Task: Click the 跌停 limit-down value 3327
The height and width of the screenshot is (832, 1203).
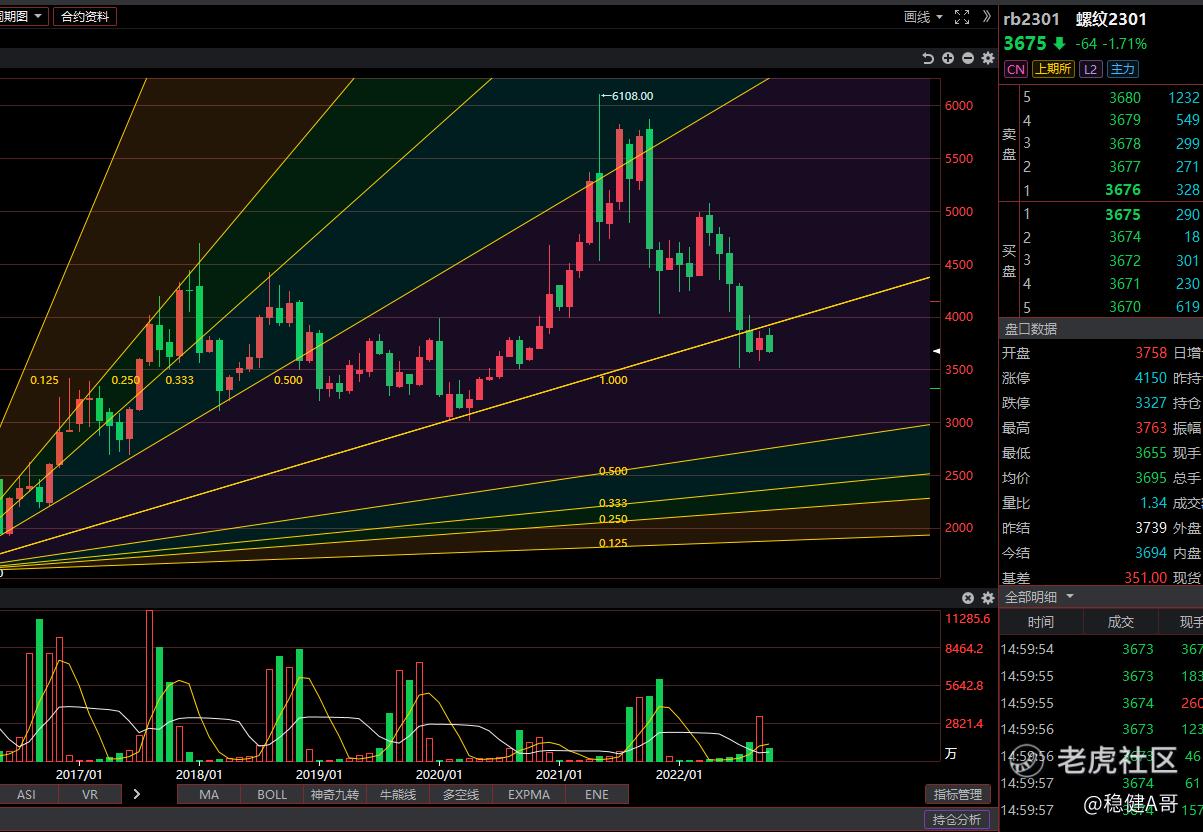Action: (x=1151, y=403)
